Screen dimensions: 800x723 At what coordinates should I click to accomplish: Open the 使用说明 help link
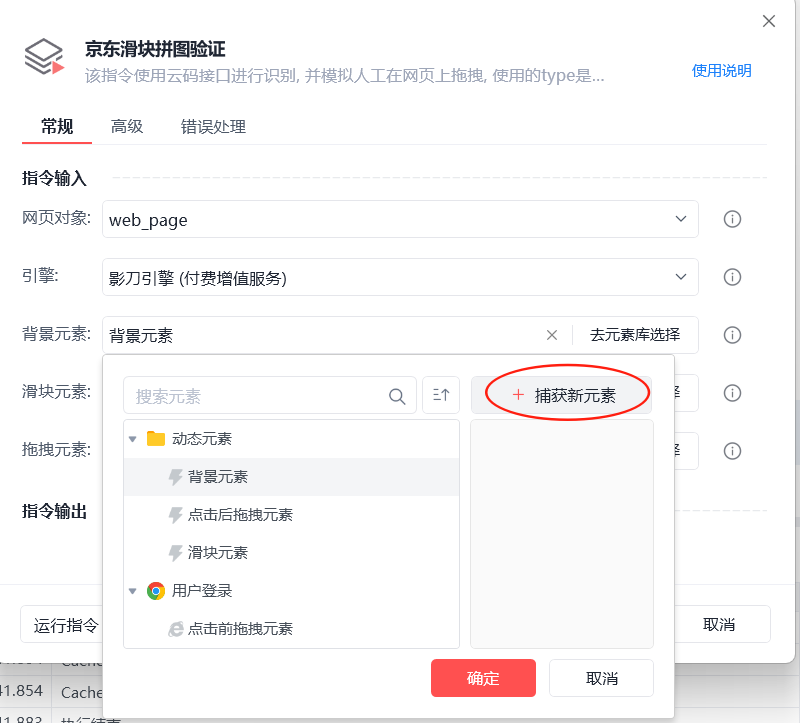click(x=721, y=71)
